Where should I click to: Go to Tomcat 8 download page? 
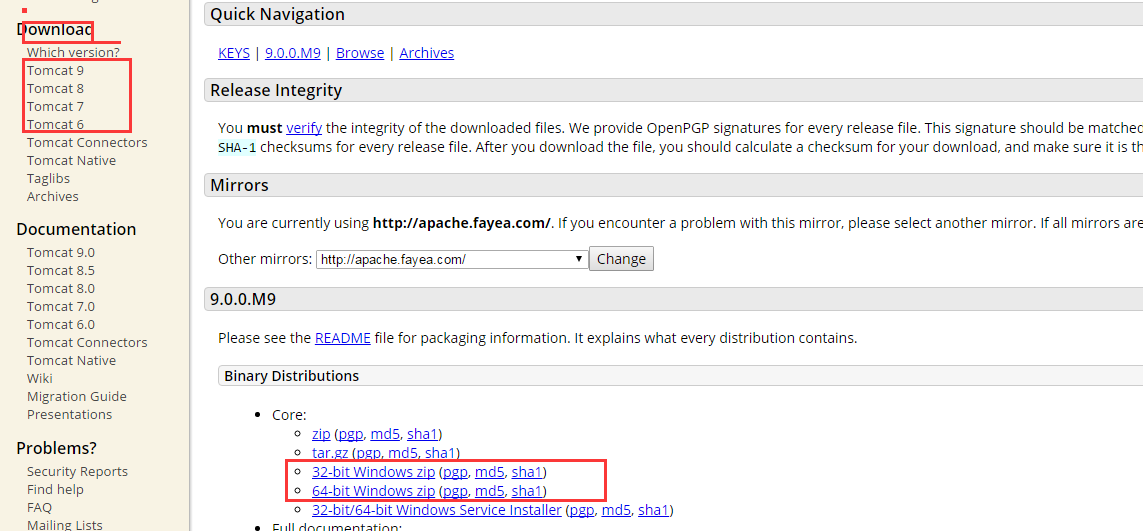(x=55, y=89)
